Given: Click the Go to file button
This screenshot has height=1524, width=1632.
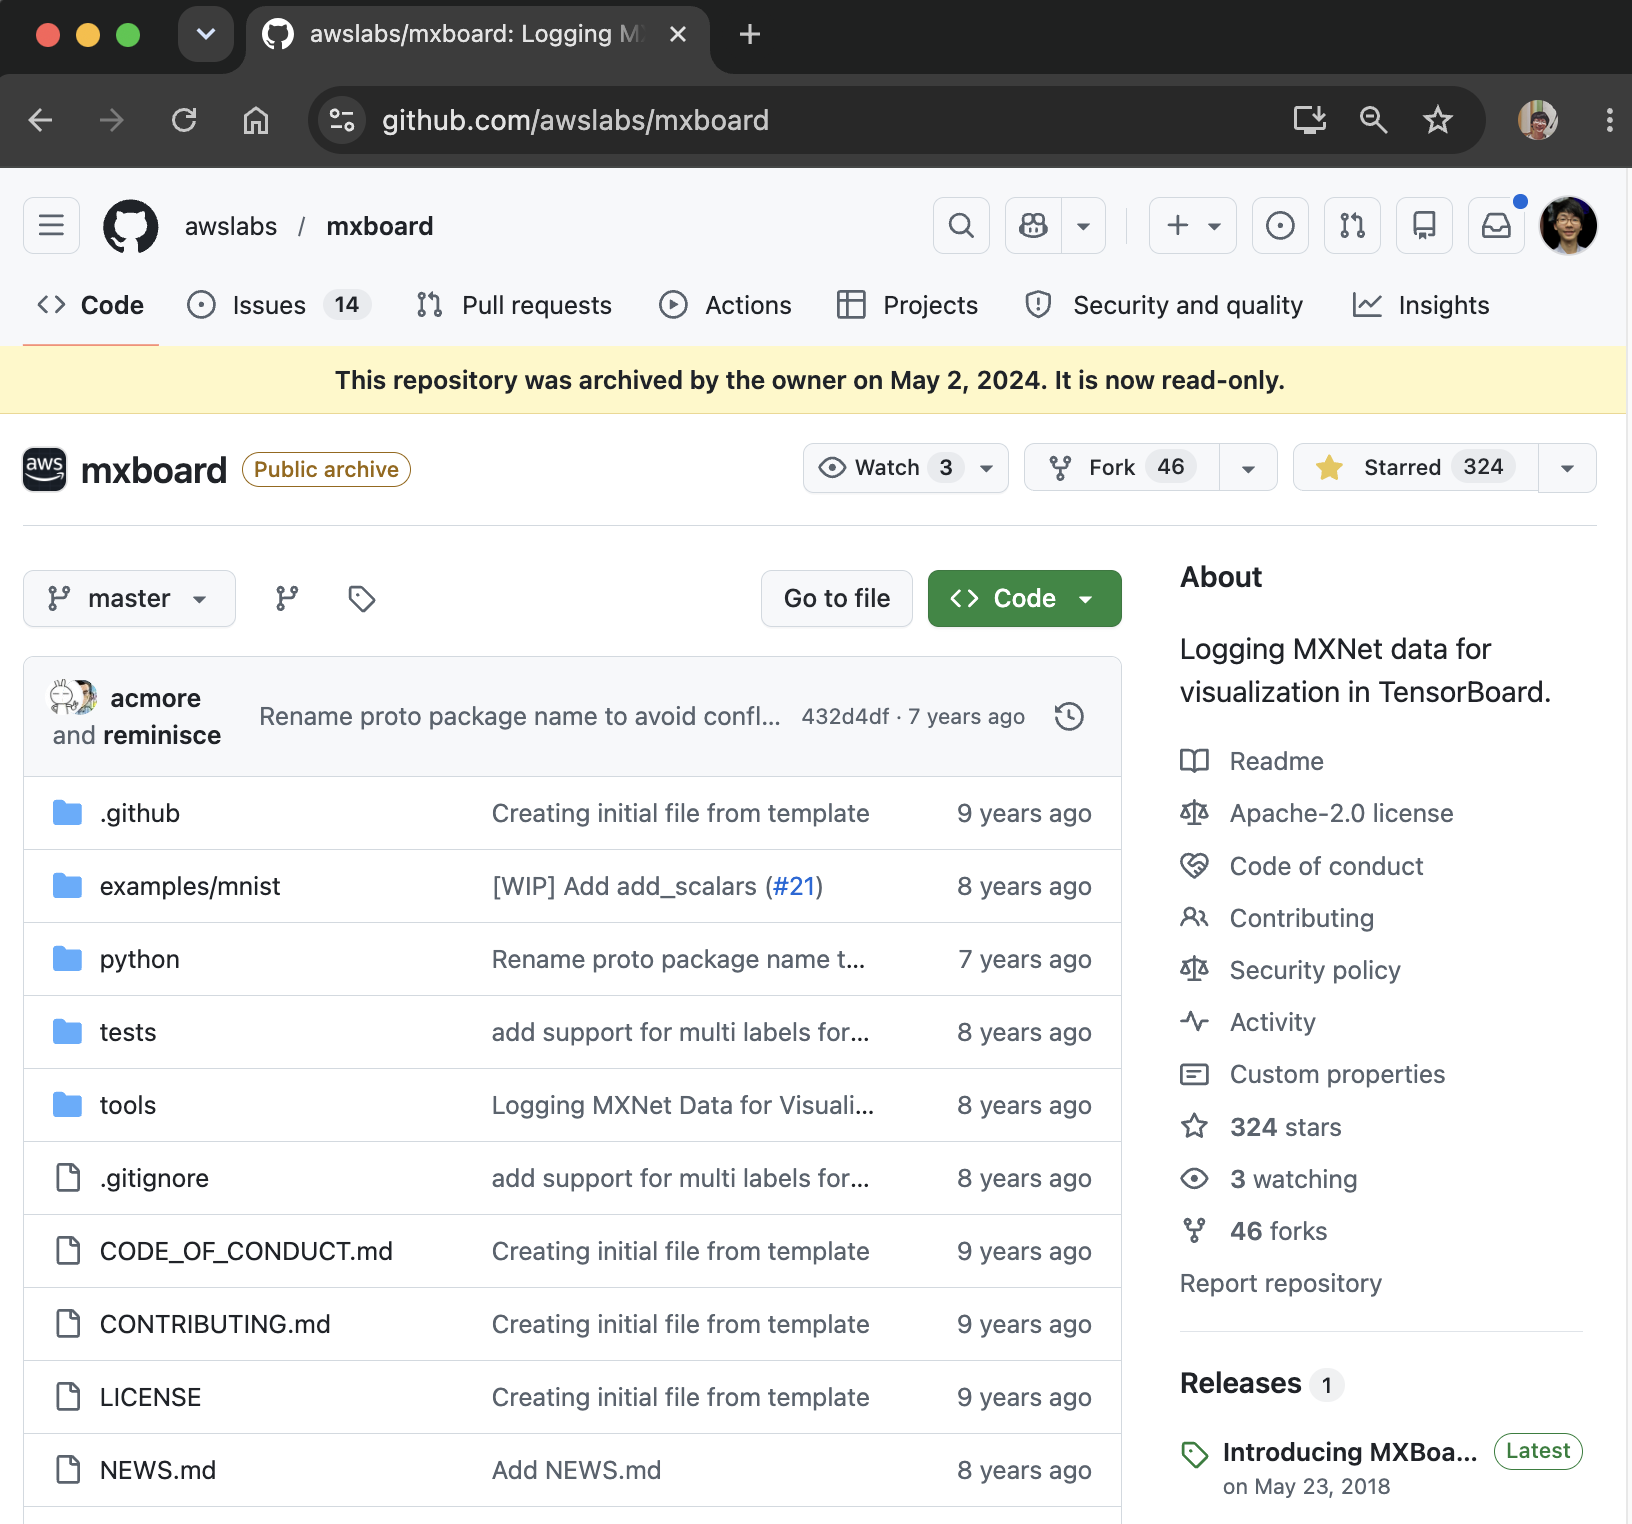Looking at the screenshot, I should tap(837, 598).
